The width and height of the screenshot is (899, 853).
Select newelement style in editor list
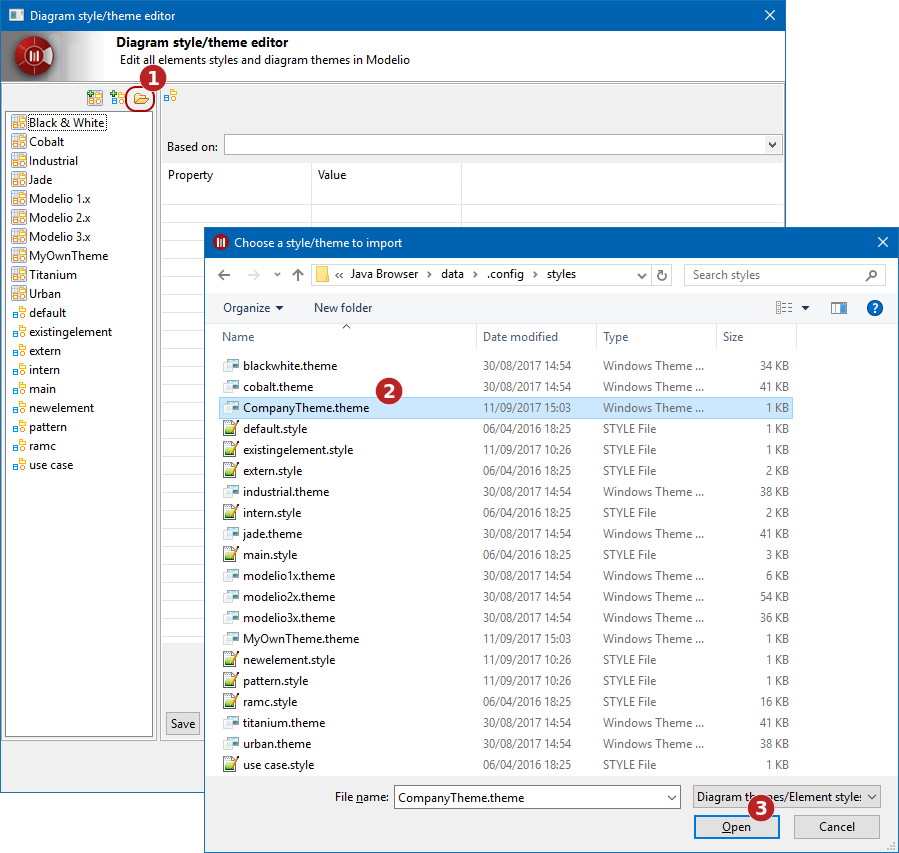click(61, 408)
